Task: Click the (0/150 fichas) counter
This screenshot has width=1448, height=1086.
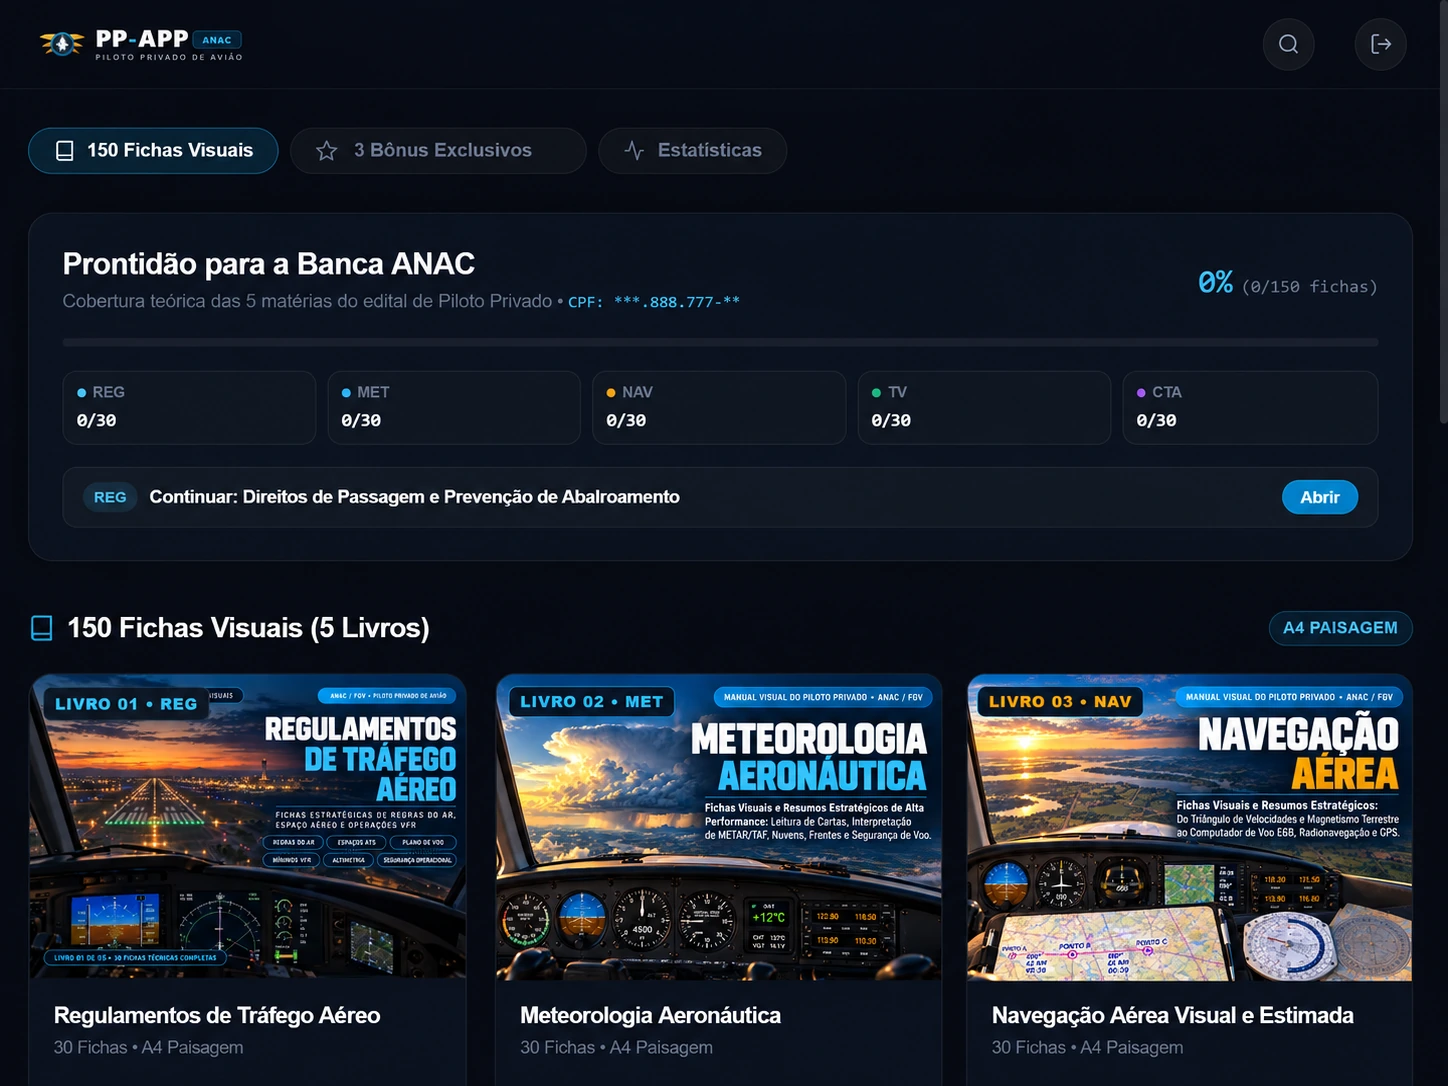Action: 1310,287
